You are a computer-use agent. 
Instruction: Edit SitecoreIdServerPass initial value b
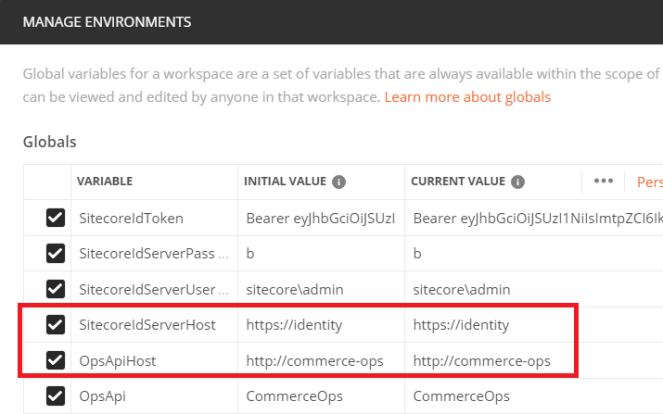click(x=321, y=254)
